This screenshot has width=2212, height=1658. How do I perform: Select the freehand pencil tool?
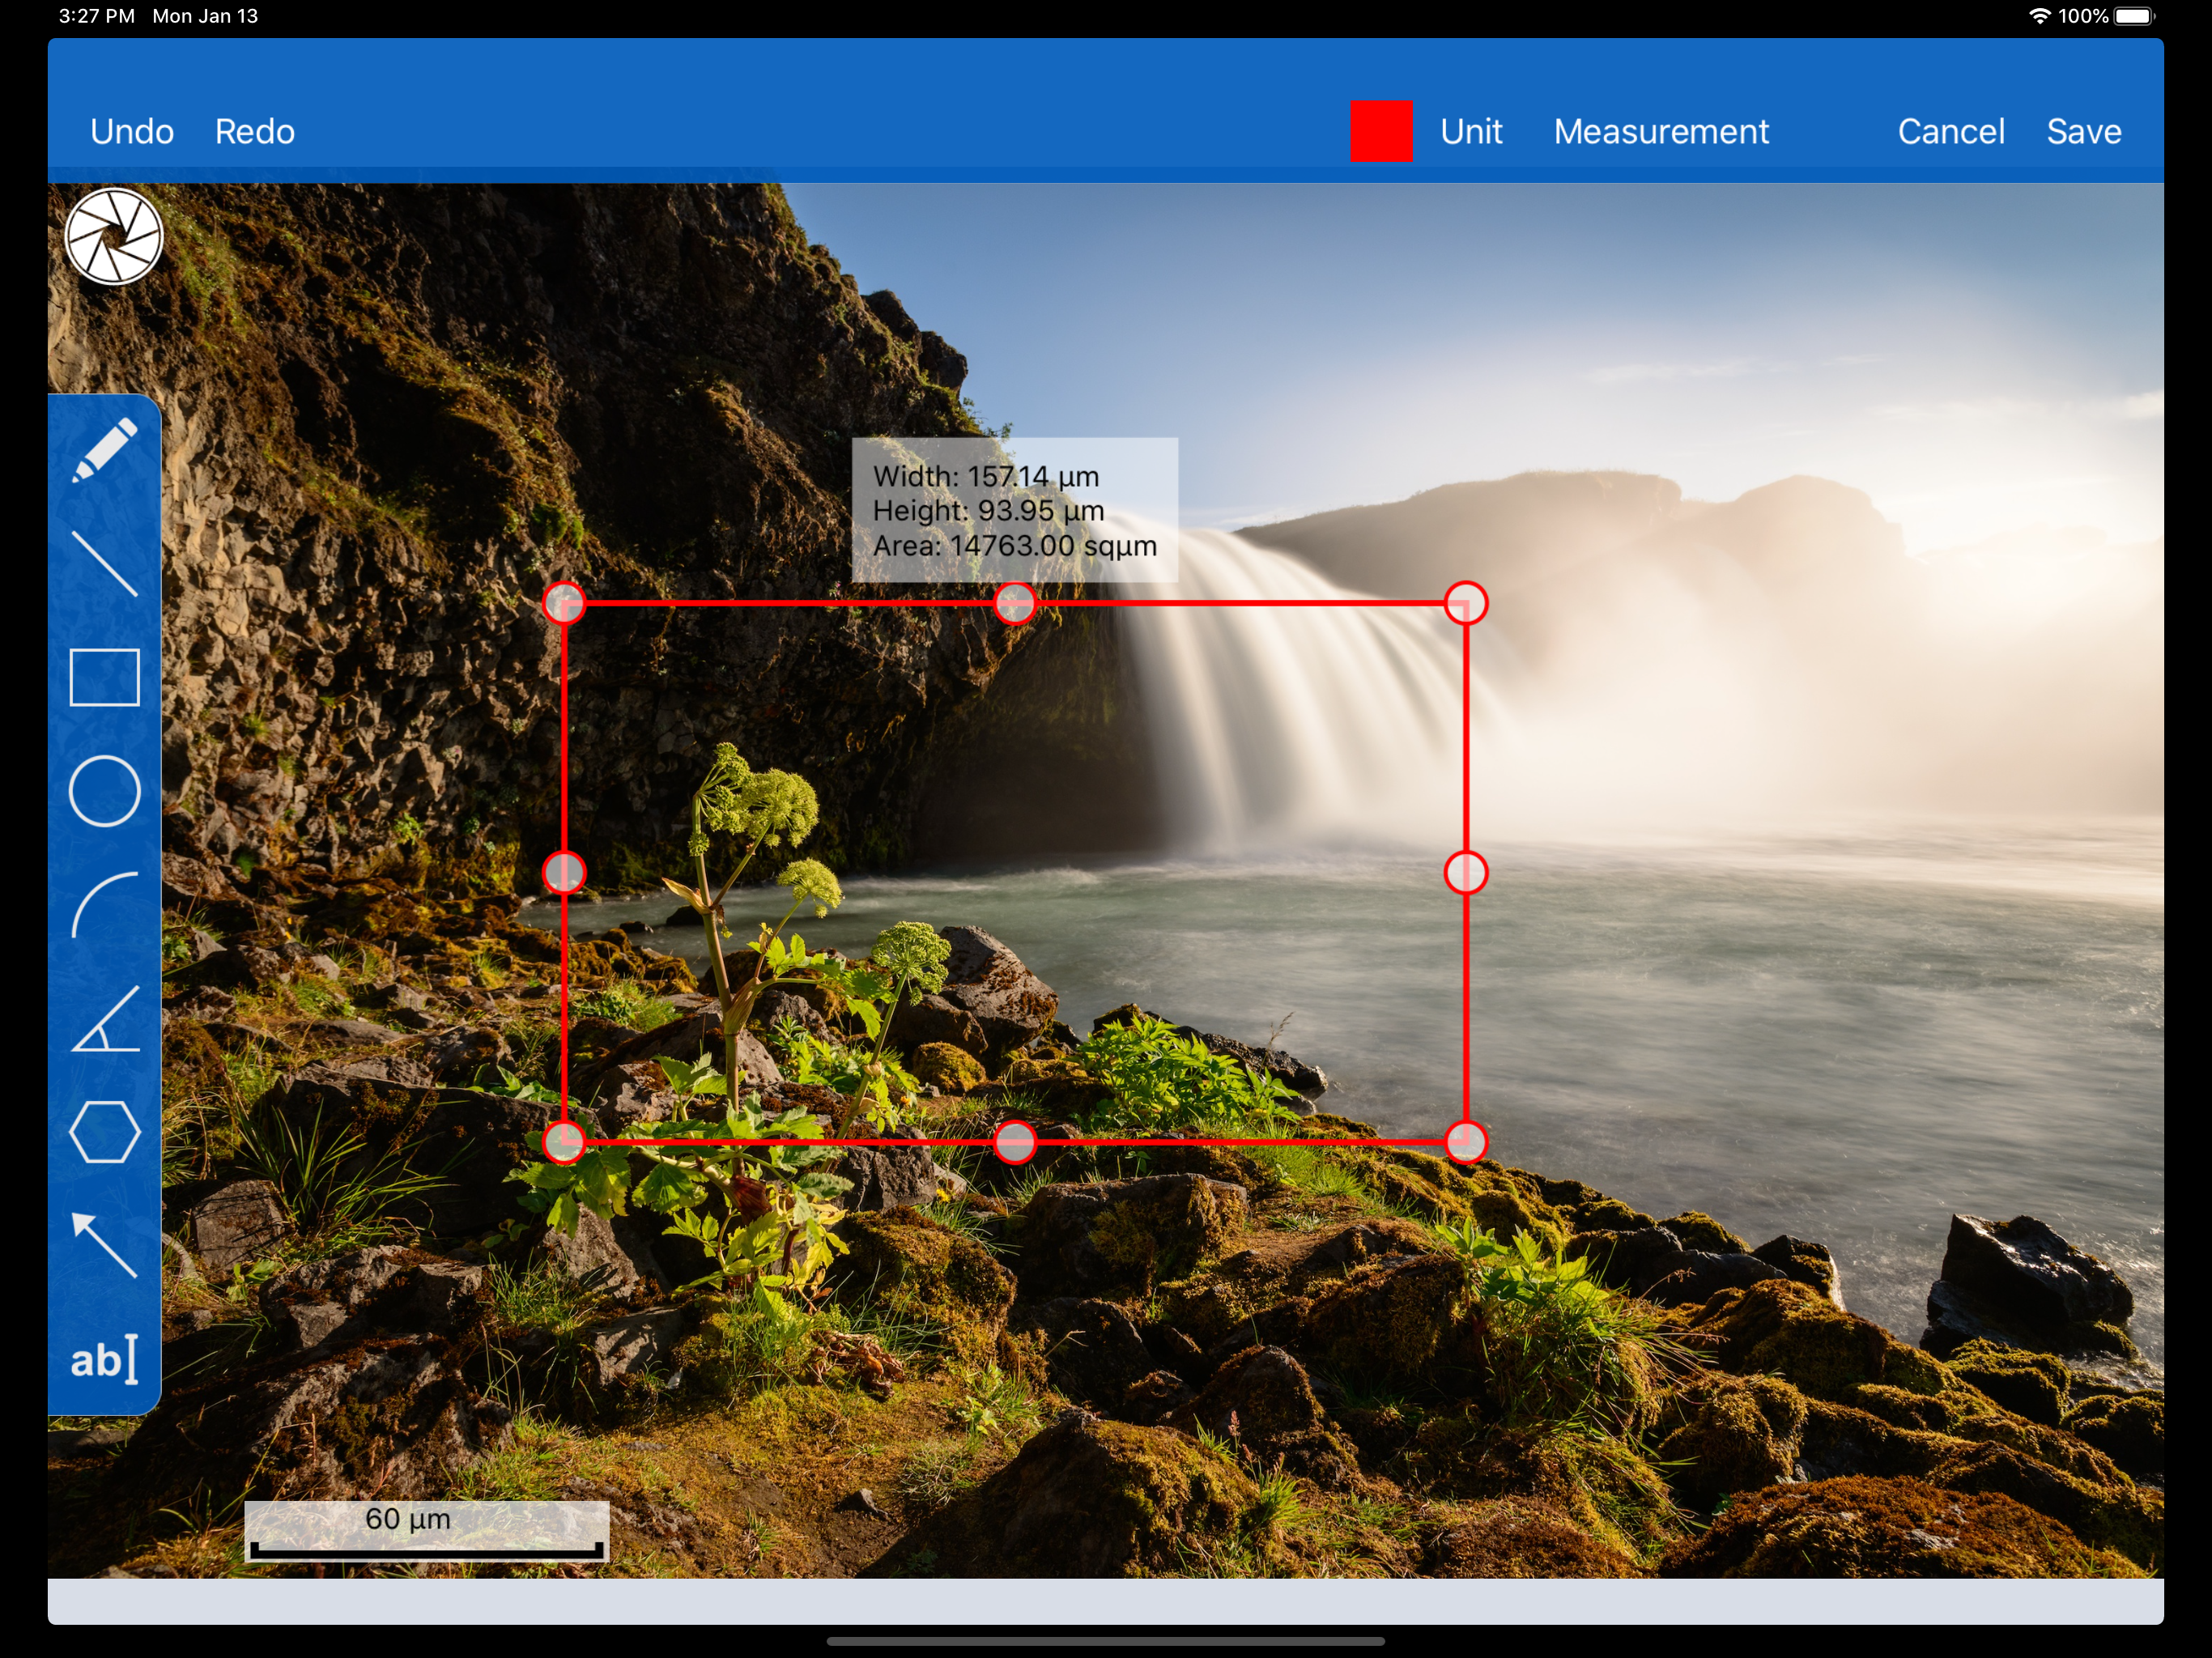[104, 450]
